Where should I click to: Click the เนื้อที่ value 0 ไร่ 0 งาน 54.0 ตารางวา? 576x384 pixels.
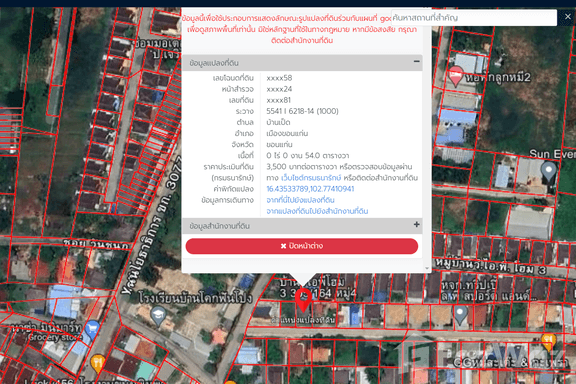click(x=307, y=155)
